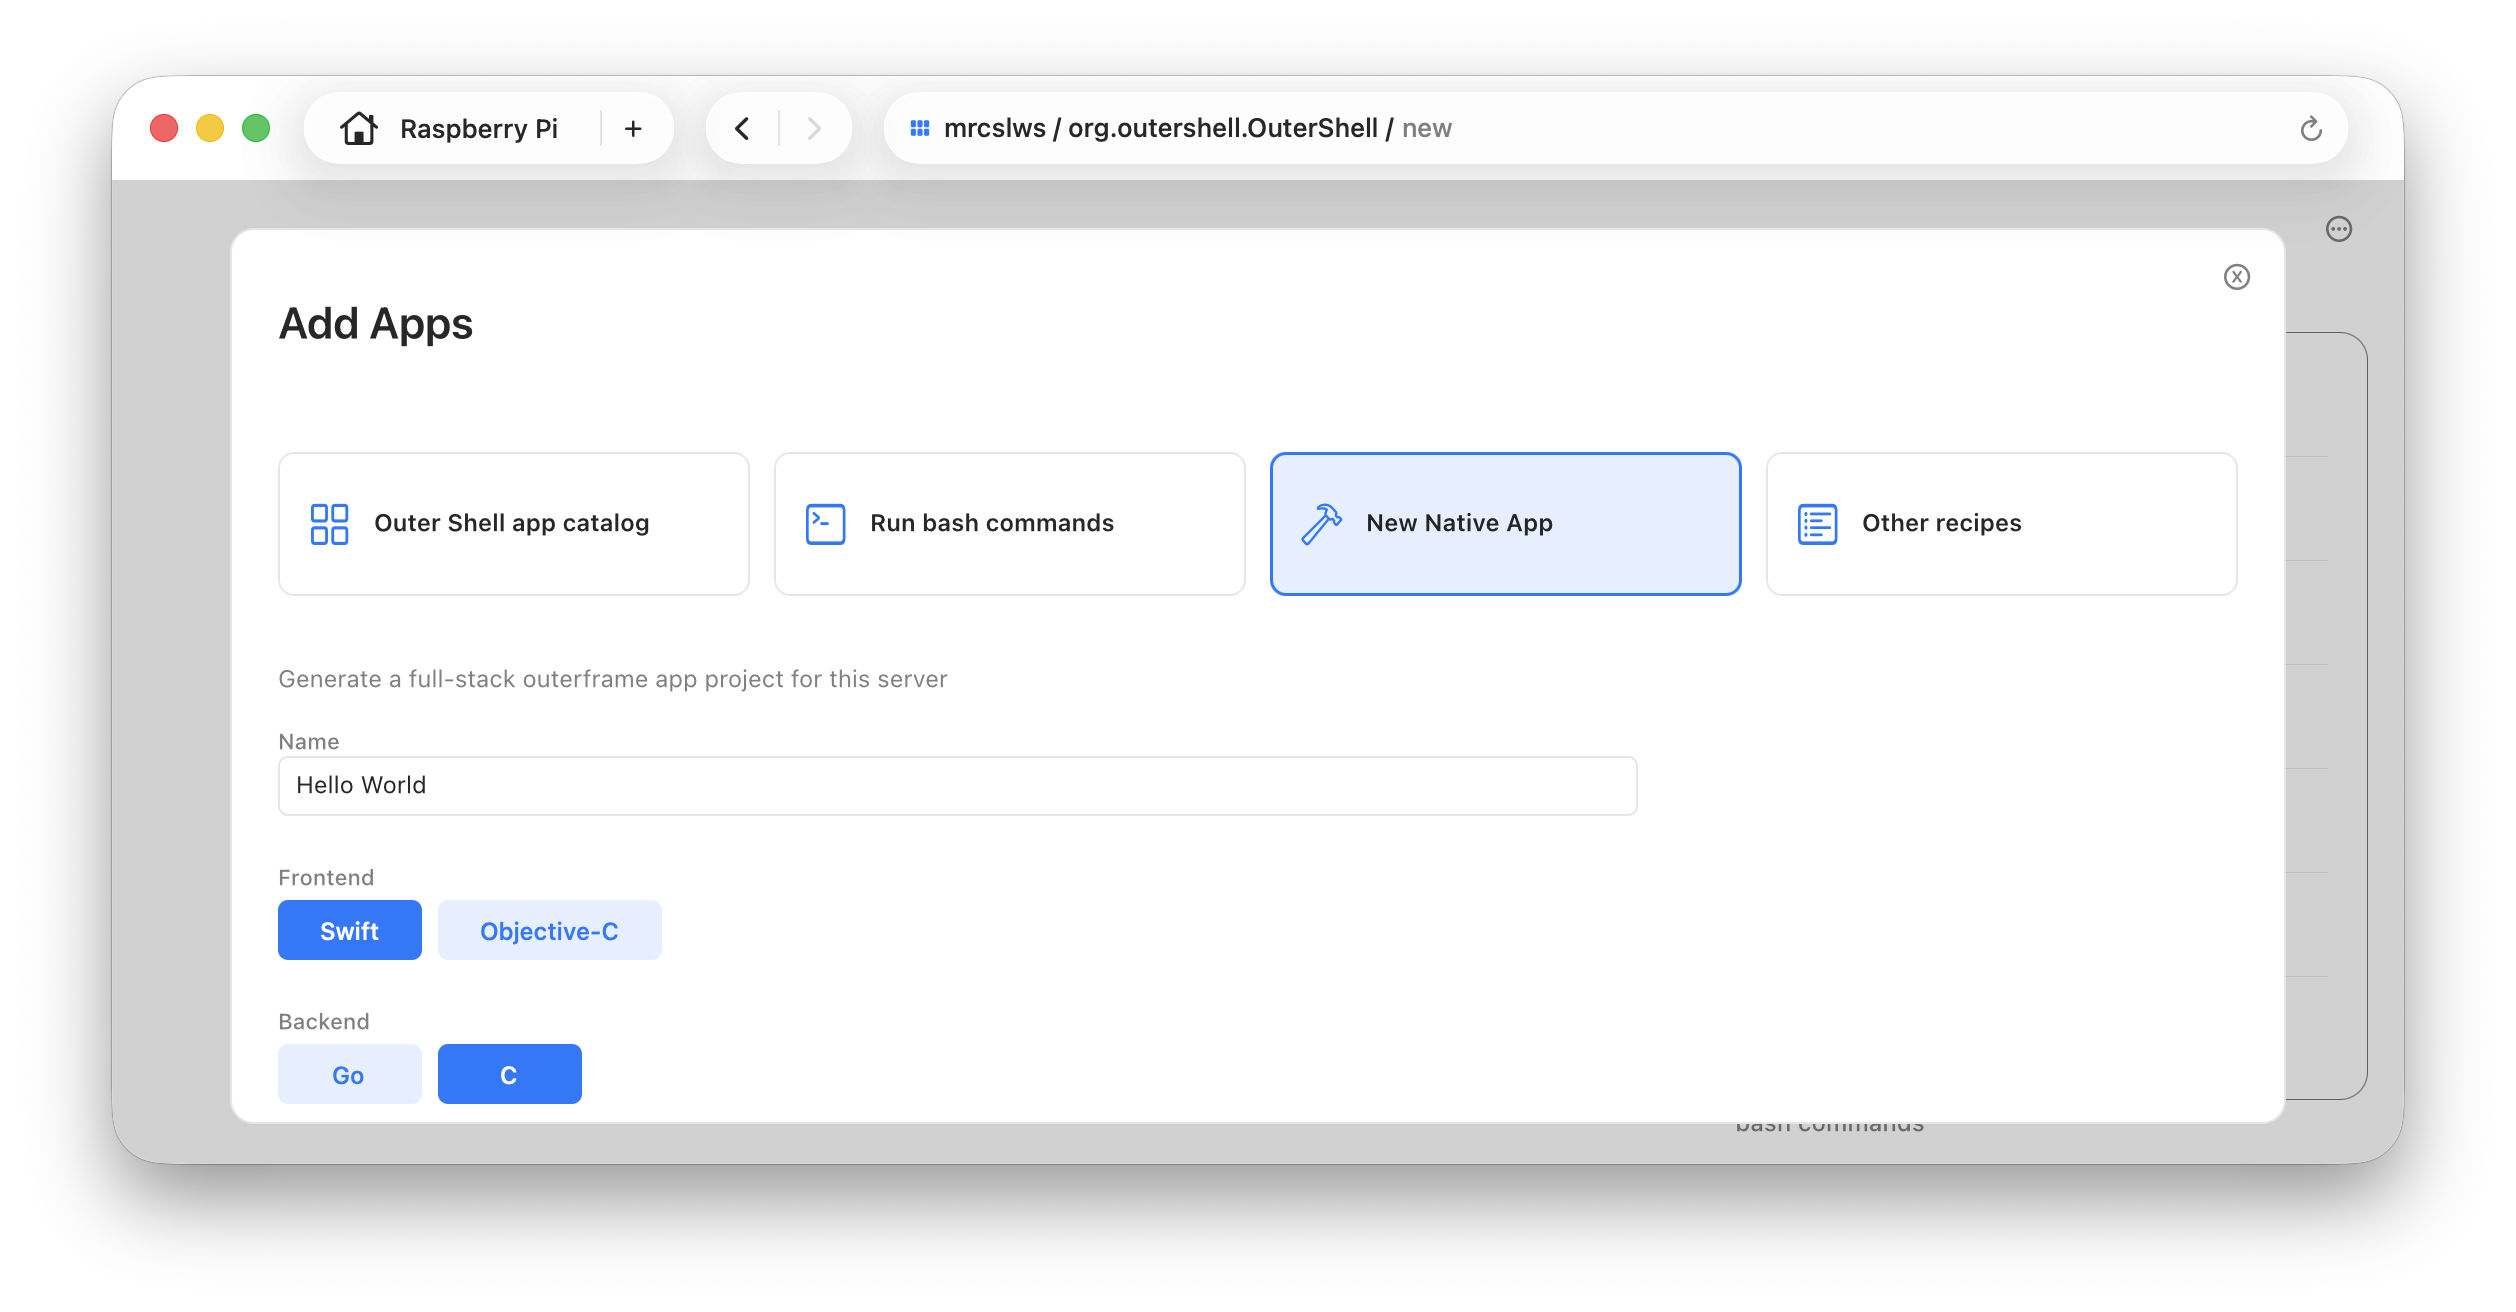Open a new tab with plus button
The height and width of the screenshot is (1312, 2516).
633,128
